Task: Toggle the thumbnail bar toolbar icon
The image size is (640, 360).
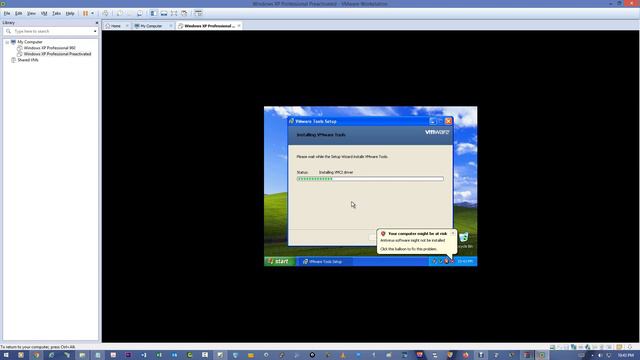Action: tap(164, 13)
